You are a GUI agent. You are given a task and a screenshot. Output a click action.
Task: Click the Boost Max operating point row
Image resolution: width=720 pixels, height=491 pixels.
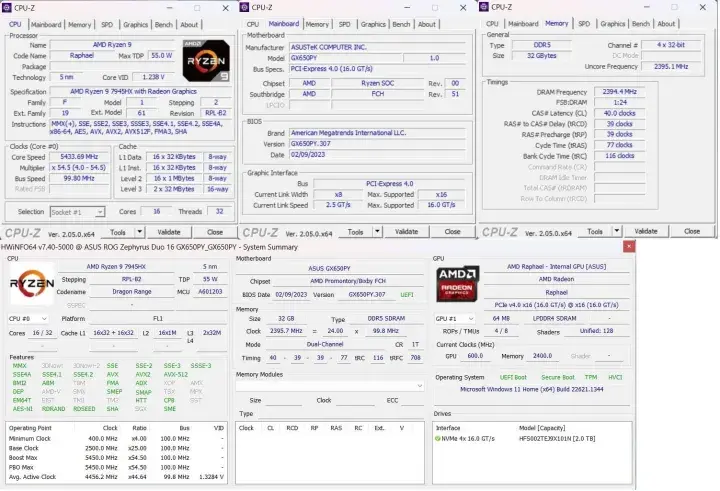coord(116,457)
